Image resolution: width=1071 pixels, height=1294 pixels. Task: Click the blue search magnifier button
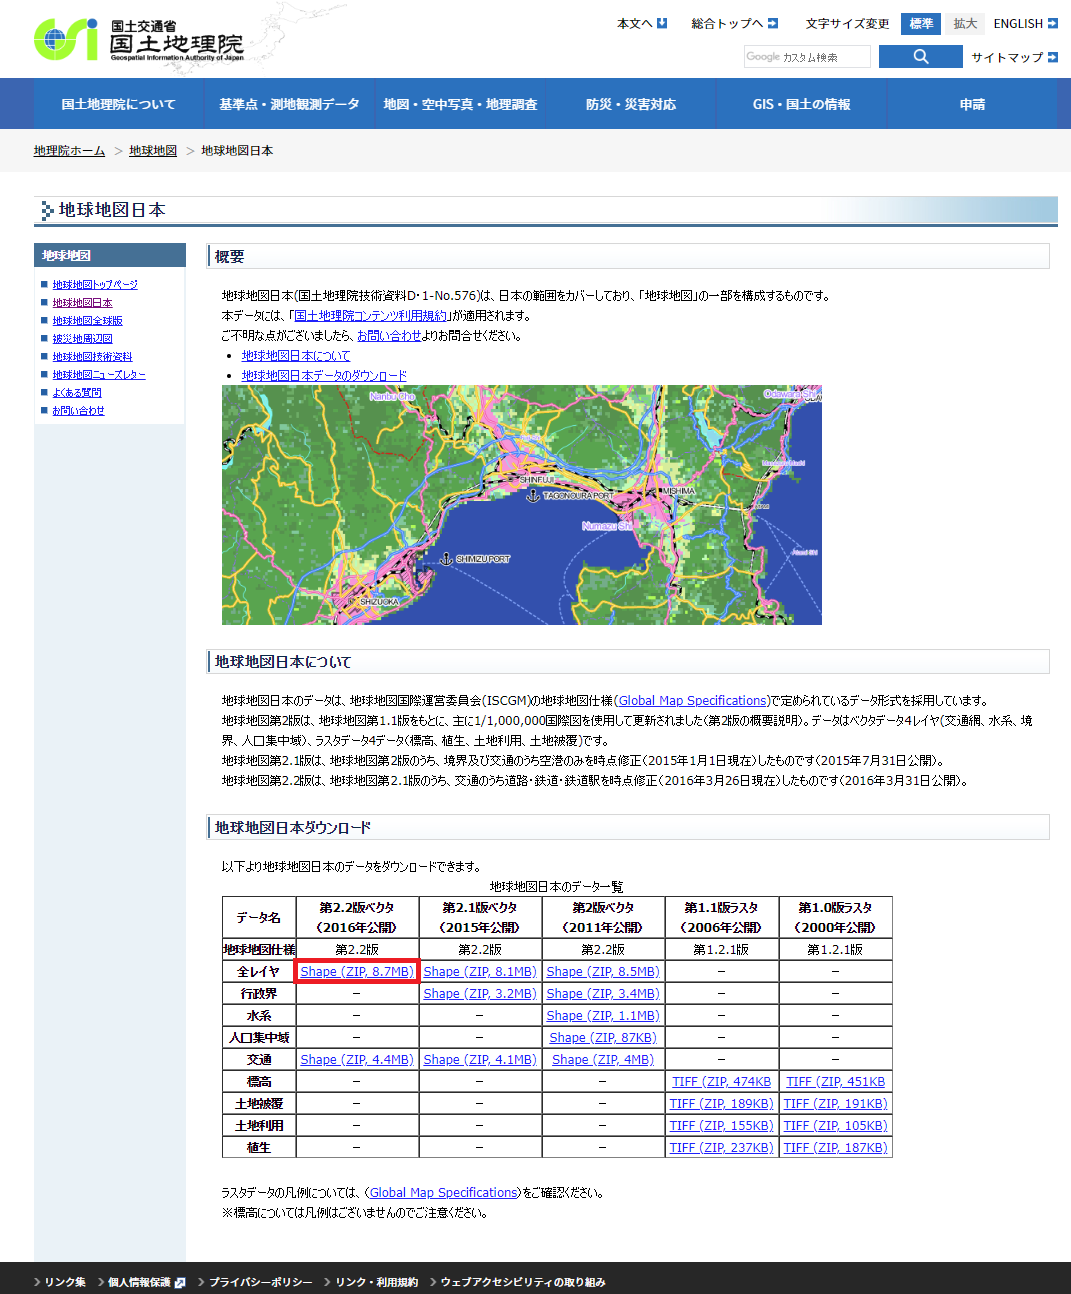920,57
